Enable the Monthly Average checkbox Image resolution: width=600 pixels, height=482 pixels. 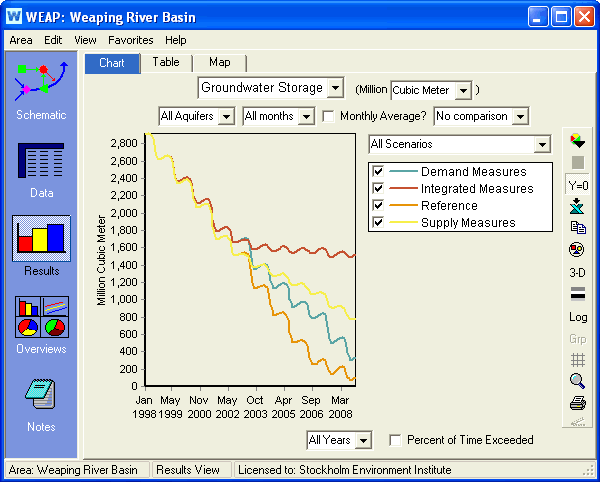tap(328, 116)
